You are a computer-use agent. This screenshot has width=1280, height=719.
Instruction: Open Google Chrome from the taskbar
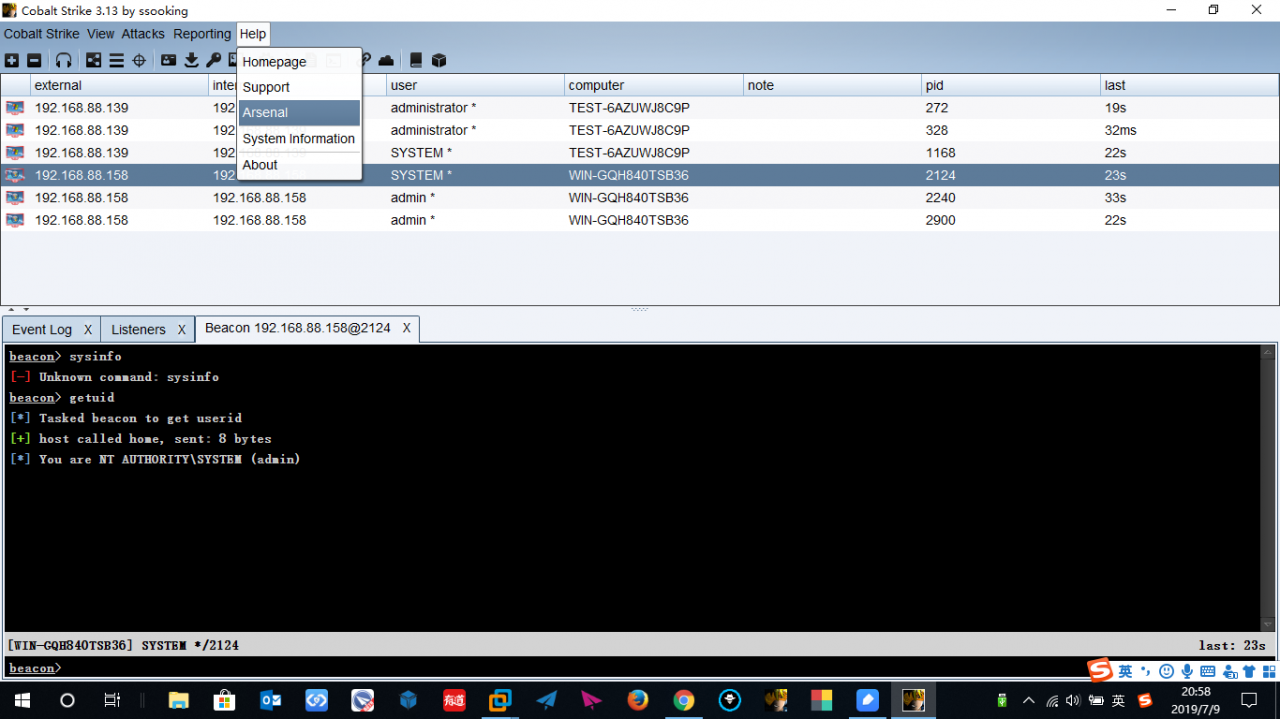684,700
